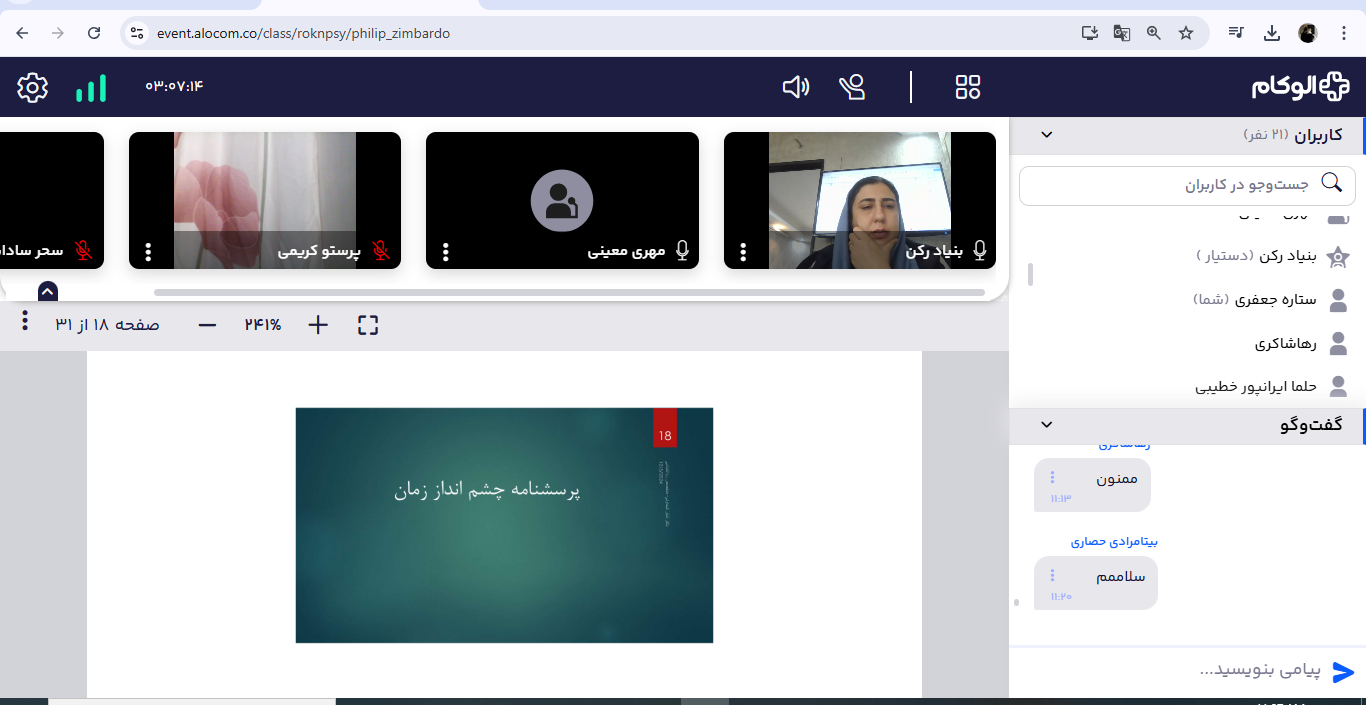The image size is (1366, 705).
Task: Open three-dot menu on بنیاد رکن tile
Action: (x=743, y=252)
